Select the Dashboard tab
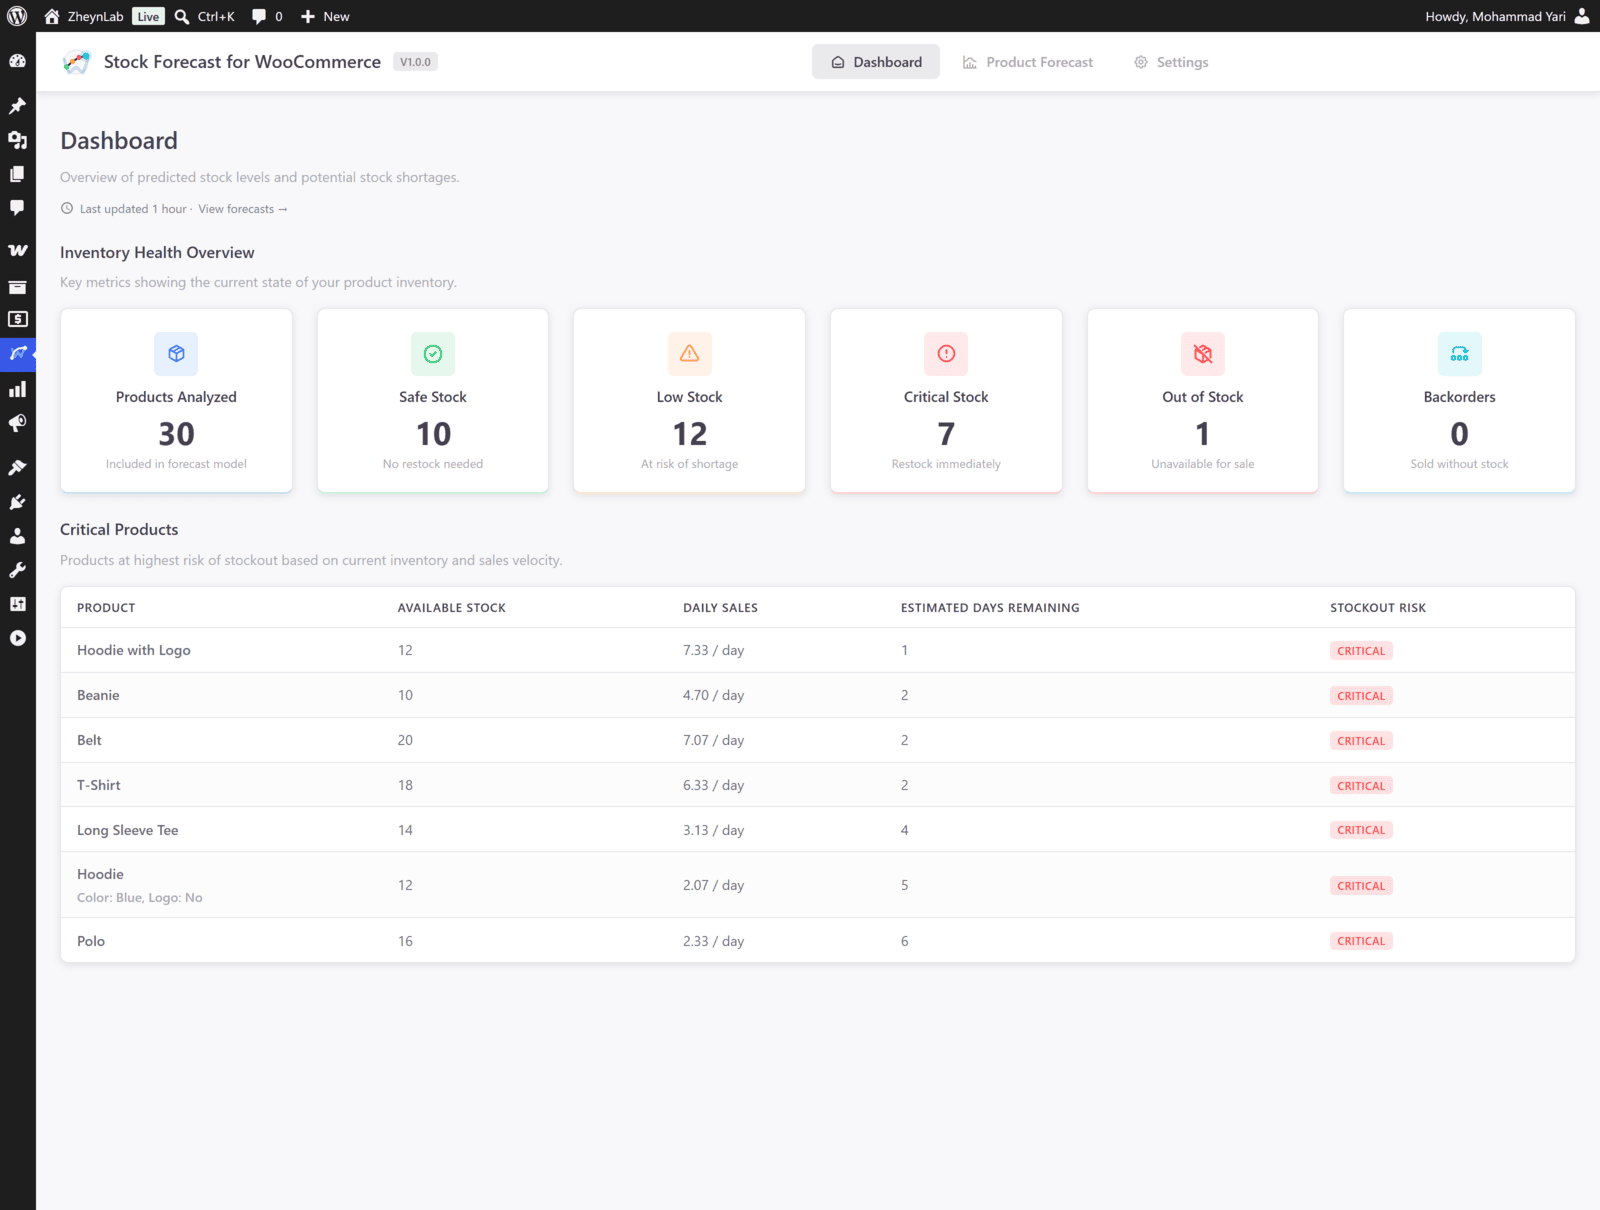Image resolution: width=1600 pixels, height=1210 pixels. [876, 62]
